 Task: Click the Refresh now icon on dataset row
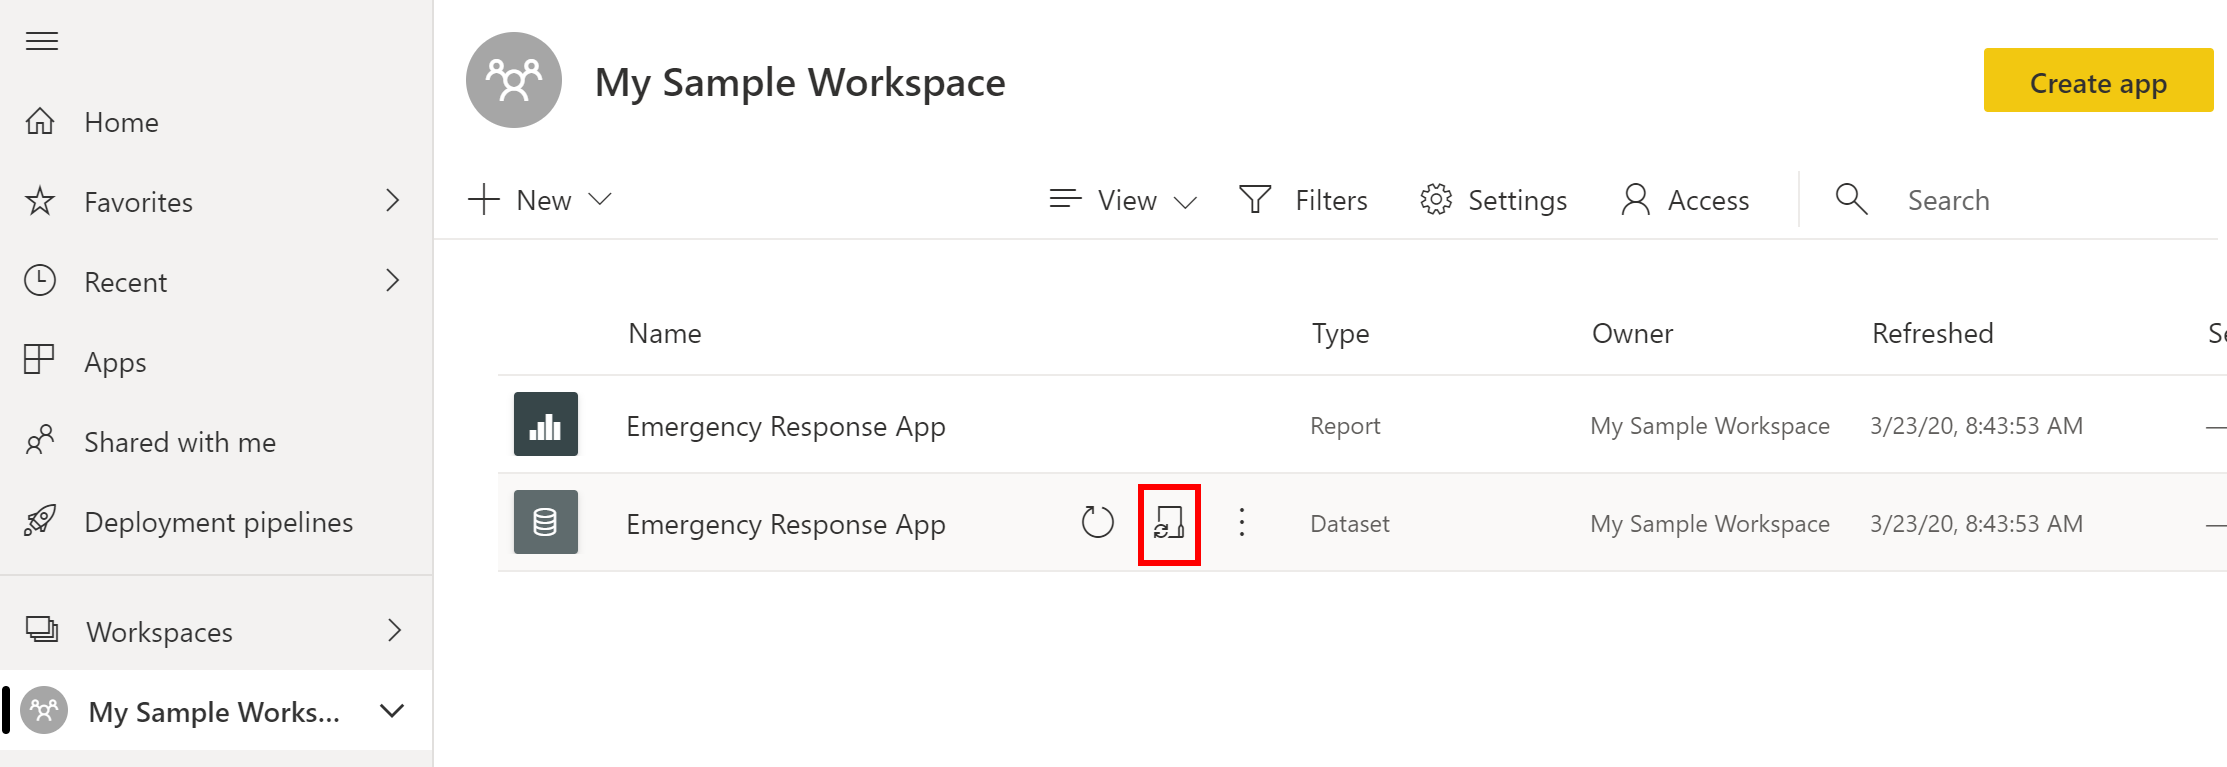[1097, 522]
